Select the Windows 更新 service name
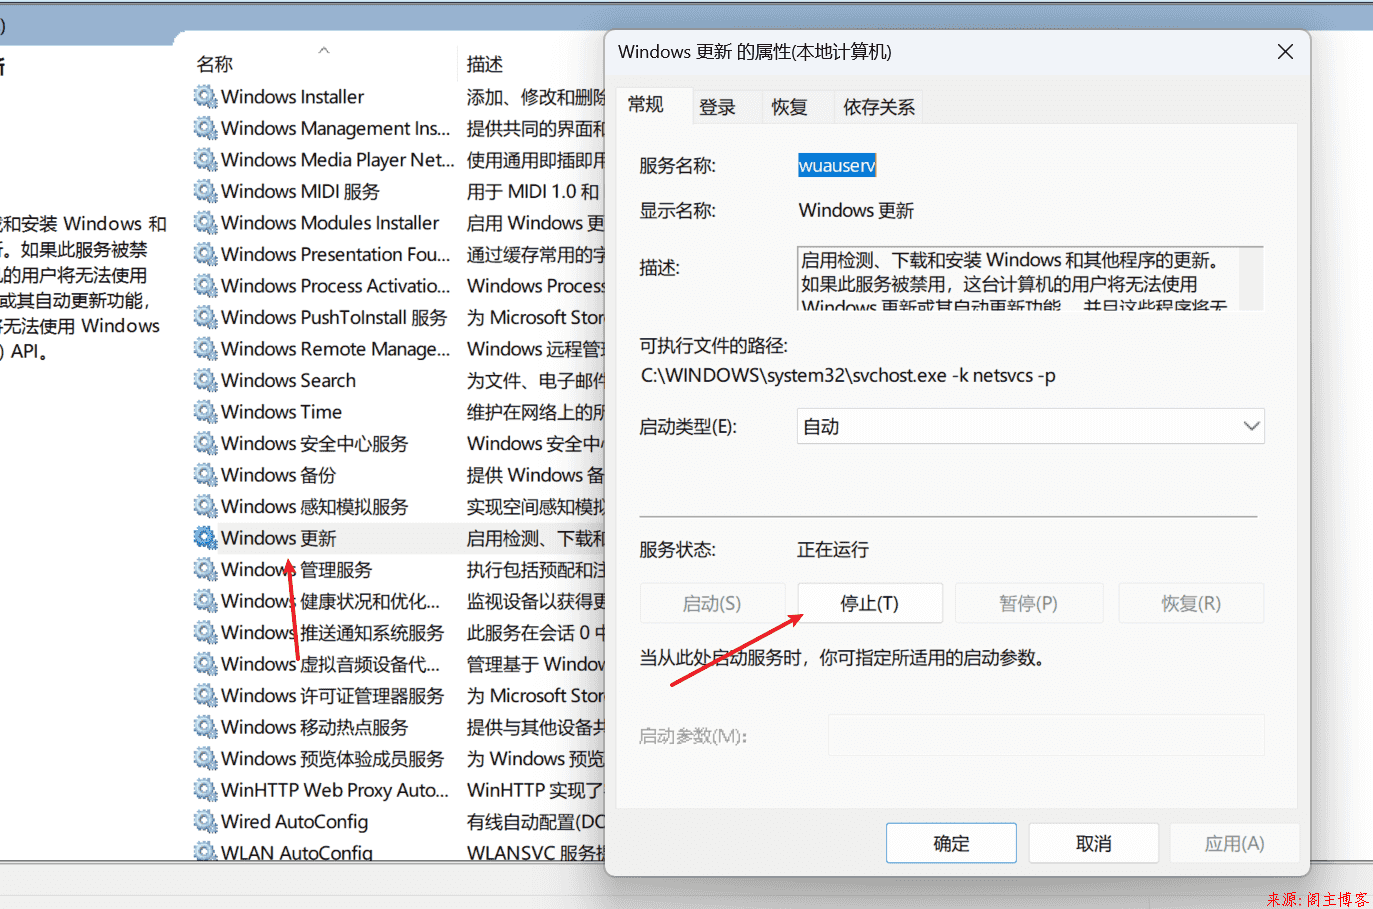The image size is (1373, 909). point(278,538)
